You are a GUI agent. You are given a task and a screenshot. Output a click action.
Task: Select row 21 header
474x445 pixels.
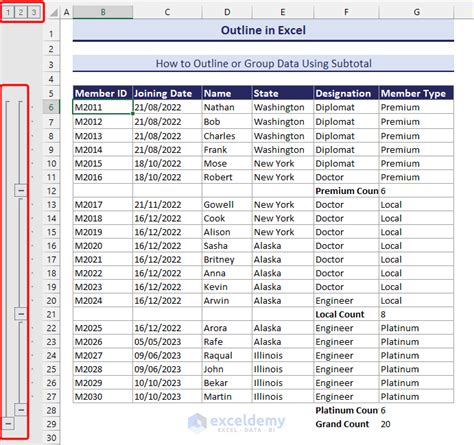[x=51, y=314]
